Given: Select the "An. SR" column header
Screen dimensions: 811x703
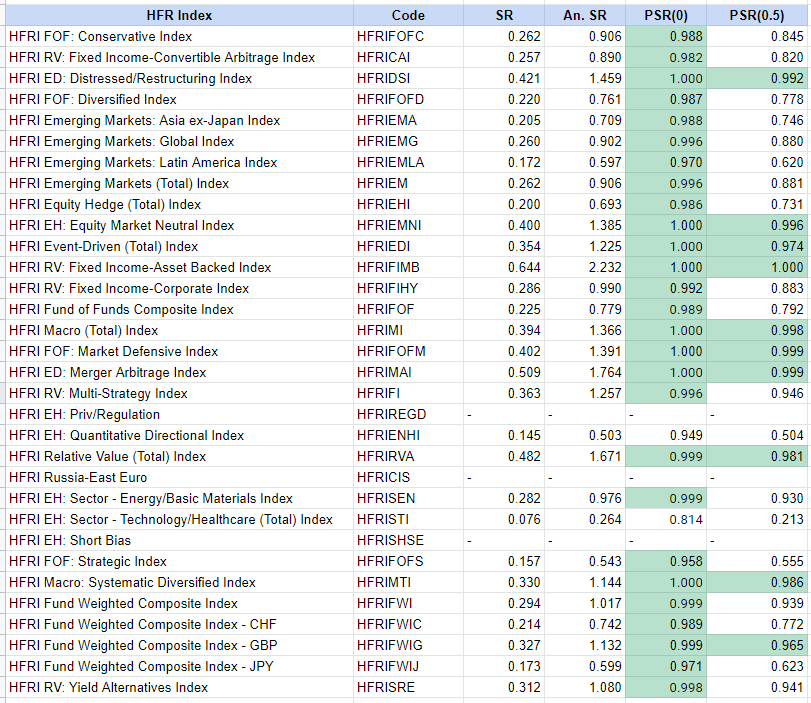Looking at the screenshot, I should 584,16.
